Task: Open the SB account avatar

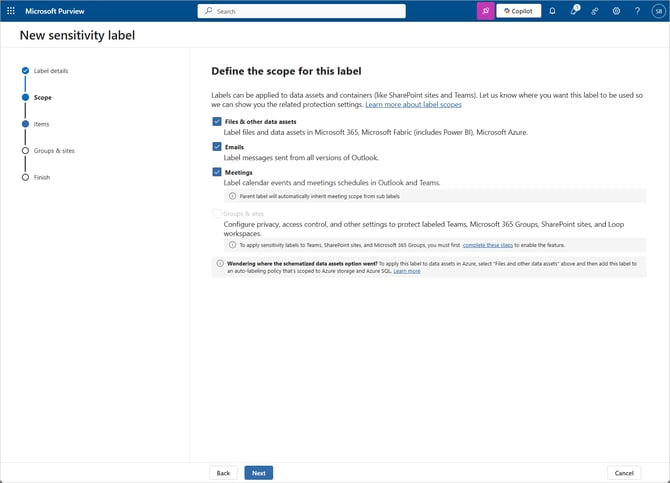Action: pos(658,11)
